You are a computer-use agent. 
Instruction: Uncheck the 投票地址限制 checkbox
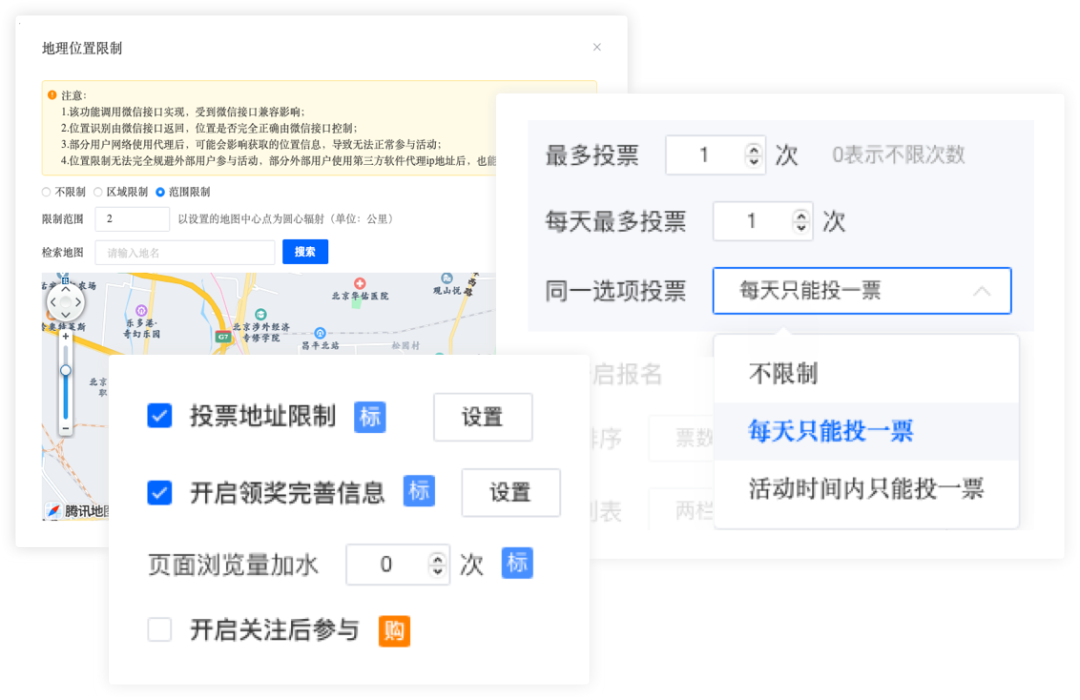160,416
